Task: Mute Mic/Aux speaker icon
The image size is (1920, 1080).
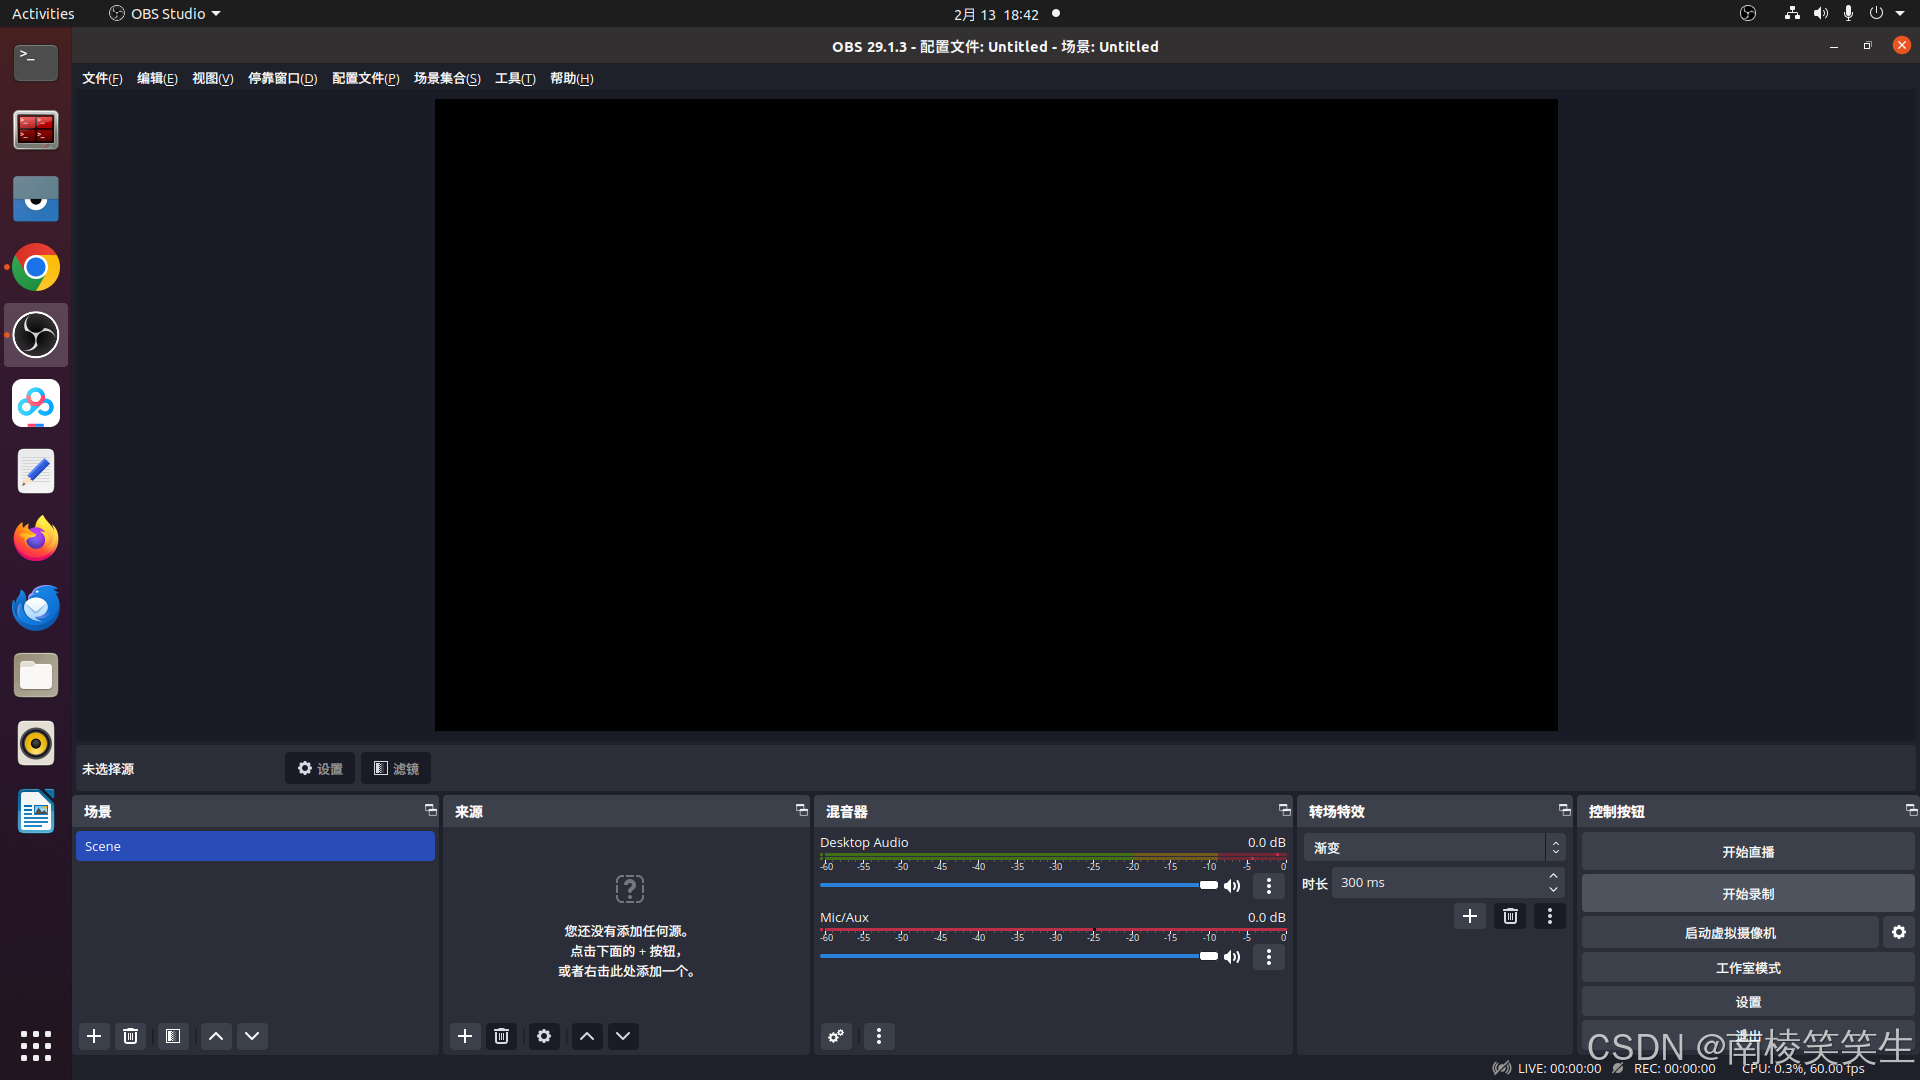Action: [x=1232, y=957]
